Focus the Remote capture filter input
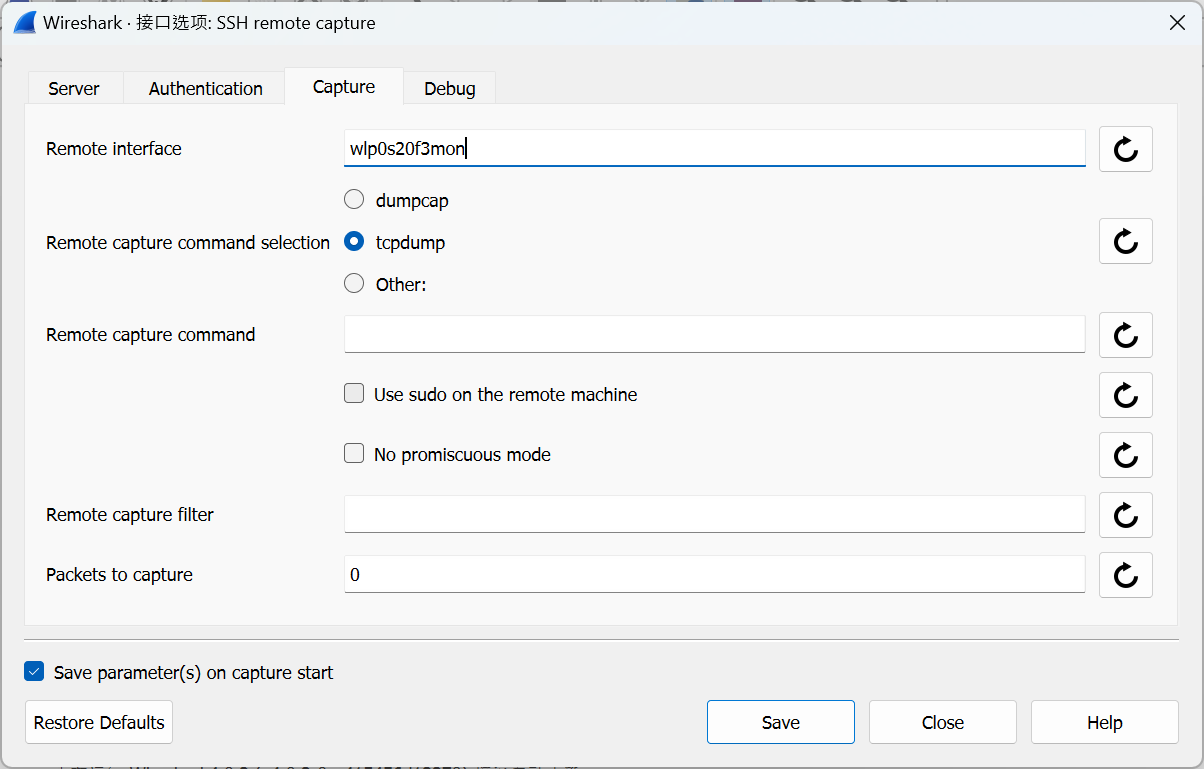Screen dimensions: 1204x769 pos(714,515)
